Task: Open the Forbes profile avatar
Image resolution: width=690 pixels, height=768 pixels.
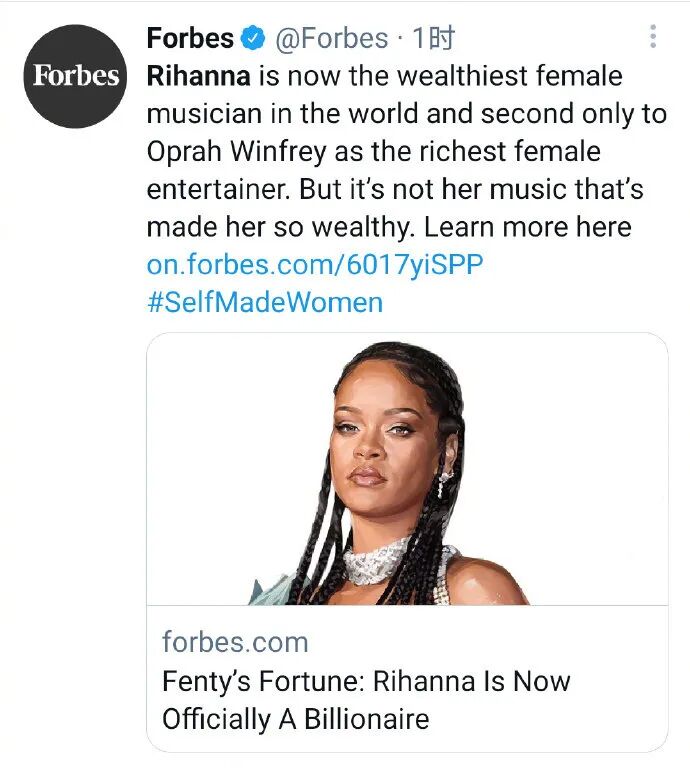Action: click(x=77, y=77)
